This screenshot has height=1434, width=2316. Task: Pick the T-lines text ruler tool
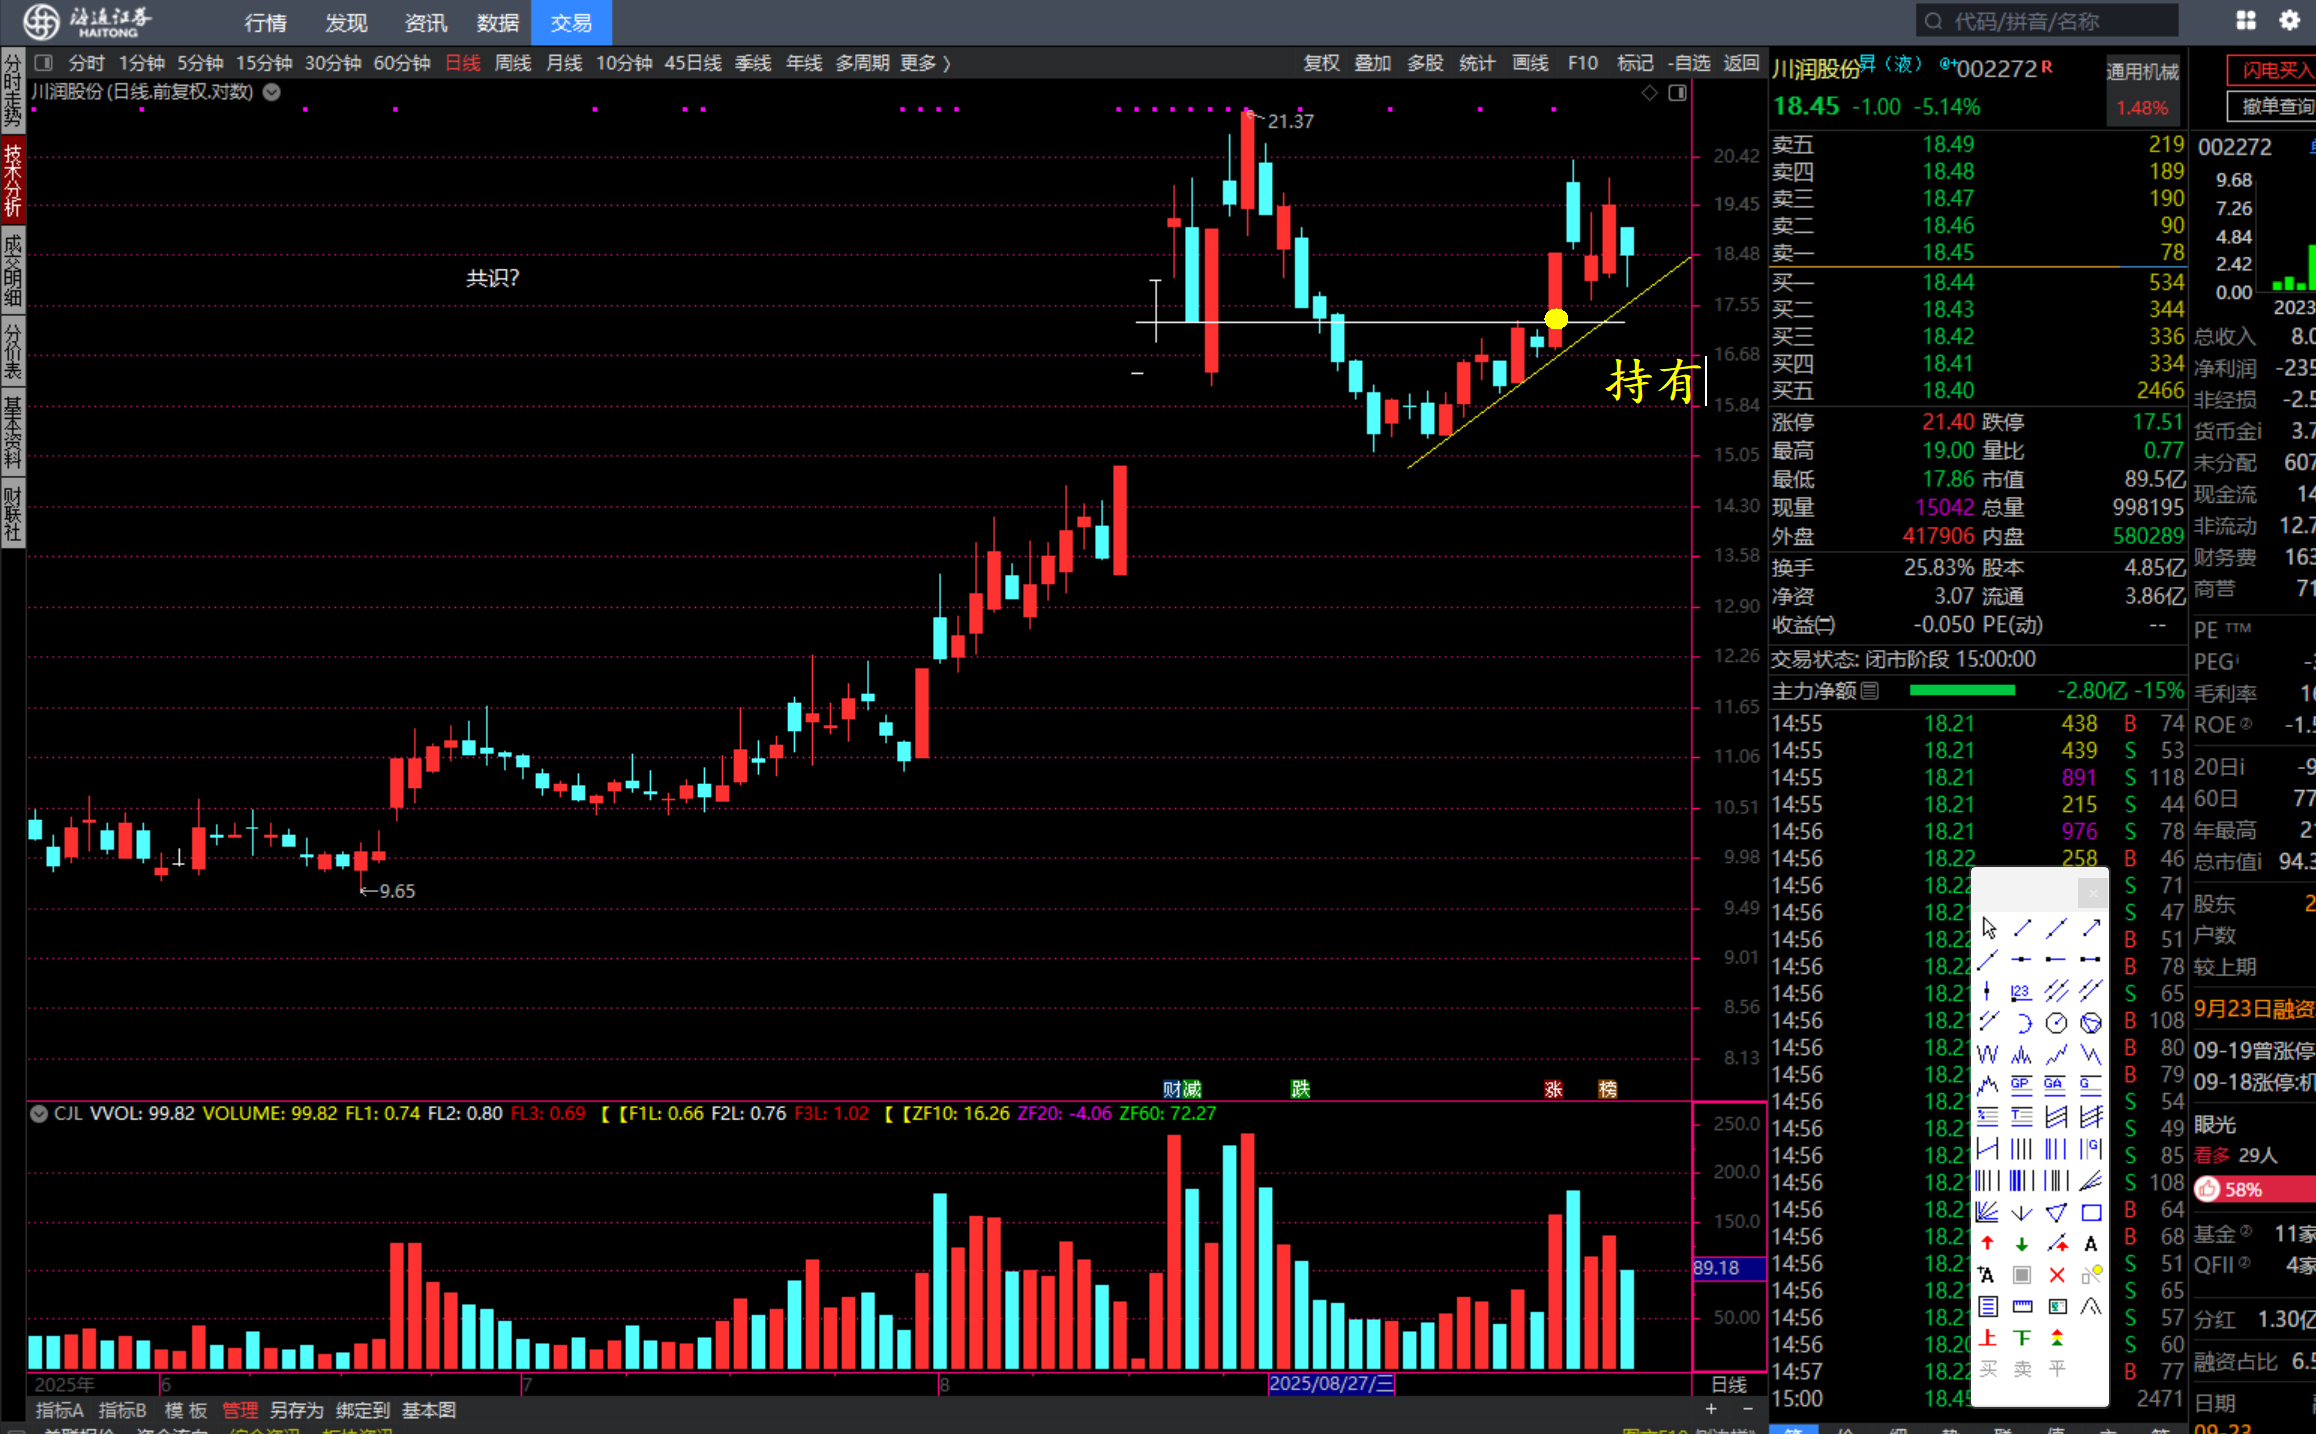(x=2022, y=1116)
